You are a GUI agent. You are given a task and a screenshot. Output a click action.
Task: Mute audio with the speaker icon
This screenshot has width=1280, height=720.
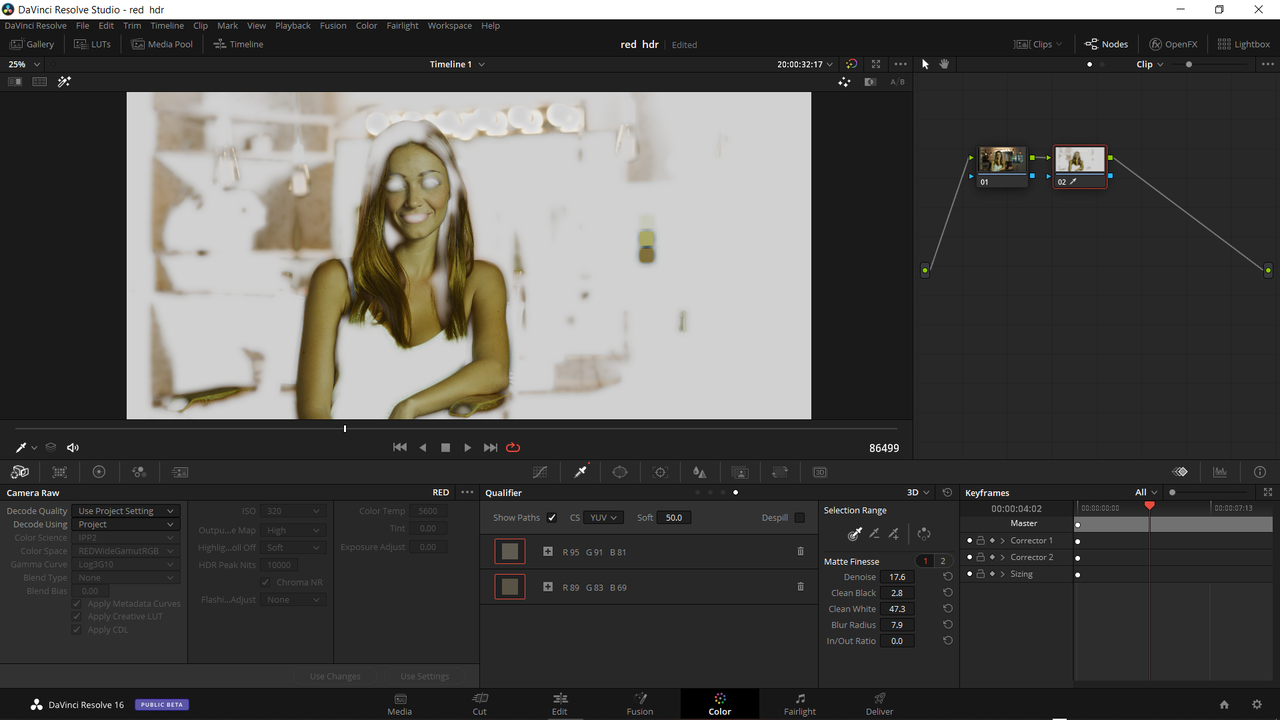coord(73,448)
